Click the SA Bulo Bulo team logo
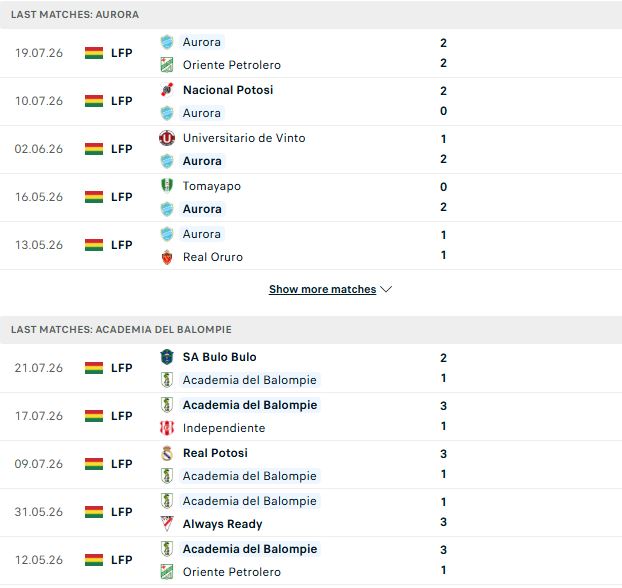 (167, 357)
